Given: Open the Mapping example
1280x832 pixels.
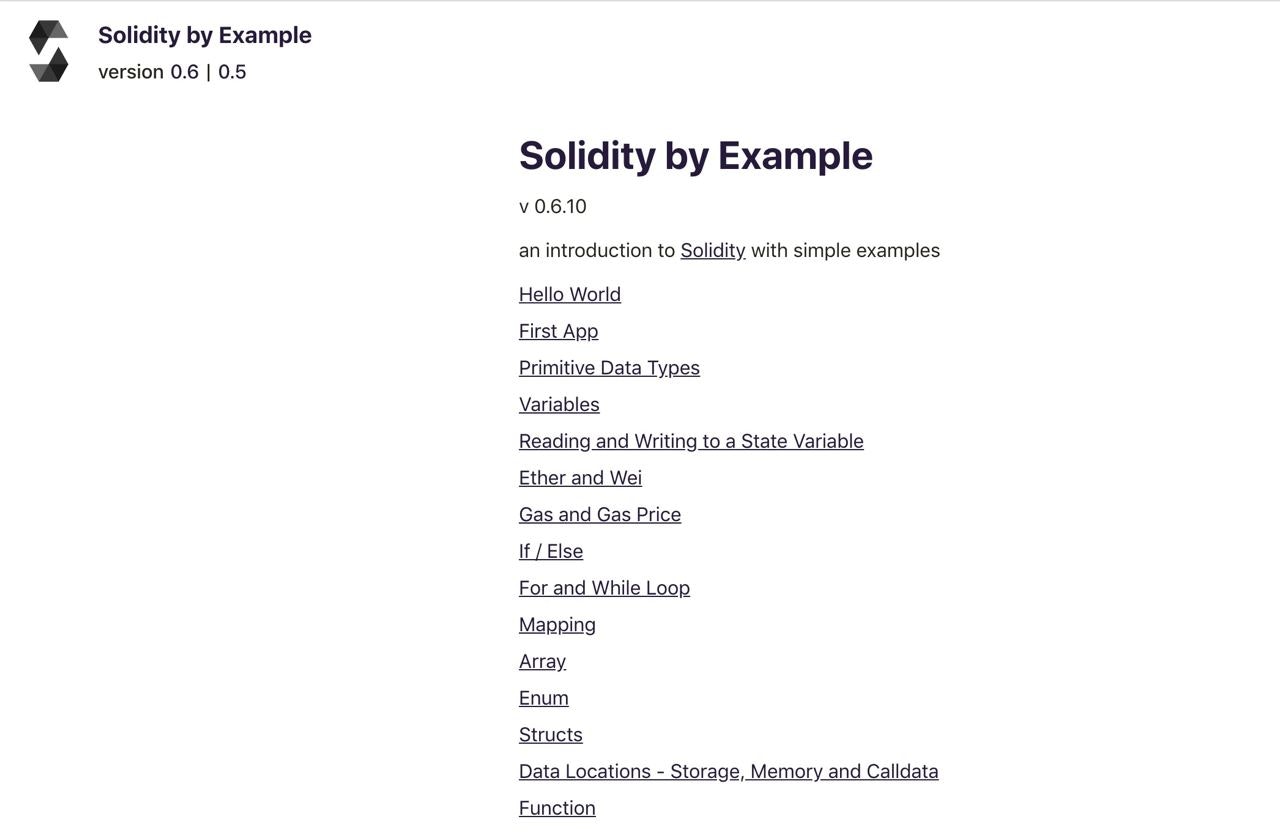Looking at the screenshot, I should [x=557, y=624].
